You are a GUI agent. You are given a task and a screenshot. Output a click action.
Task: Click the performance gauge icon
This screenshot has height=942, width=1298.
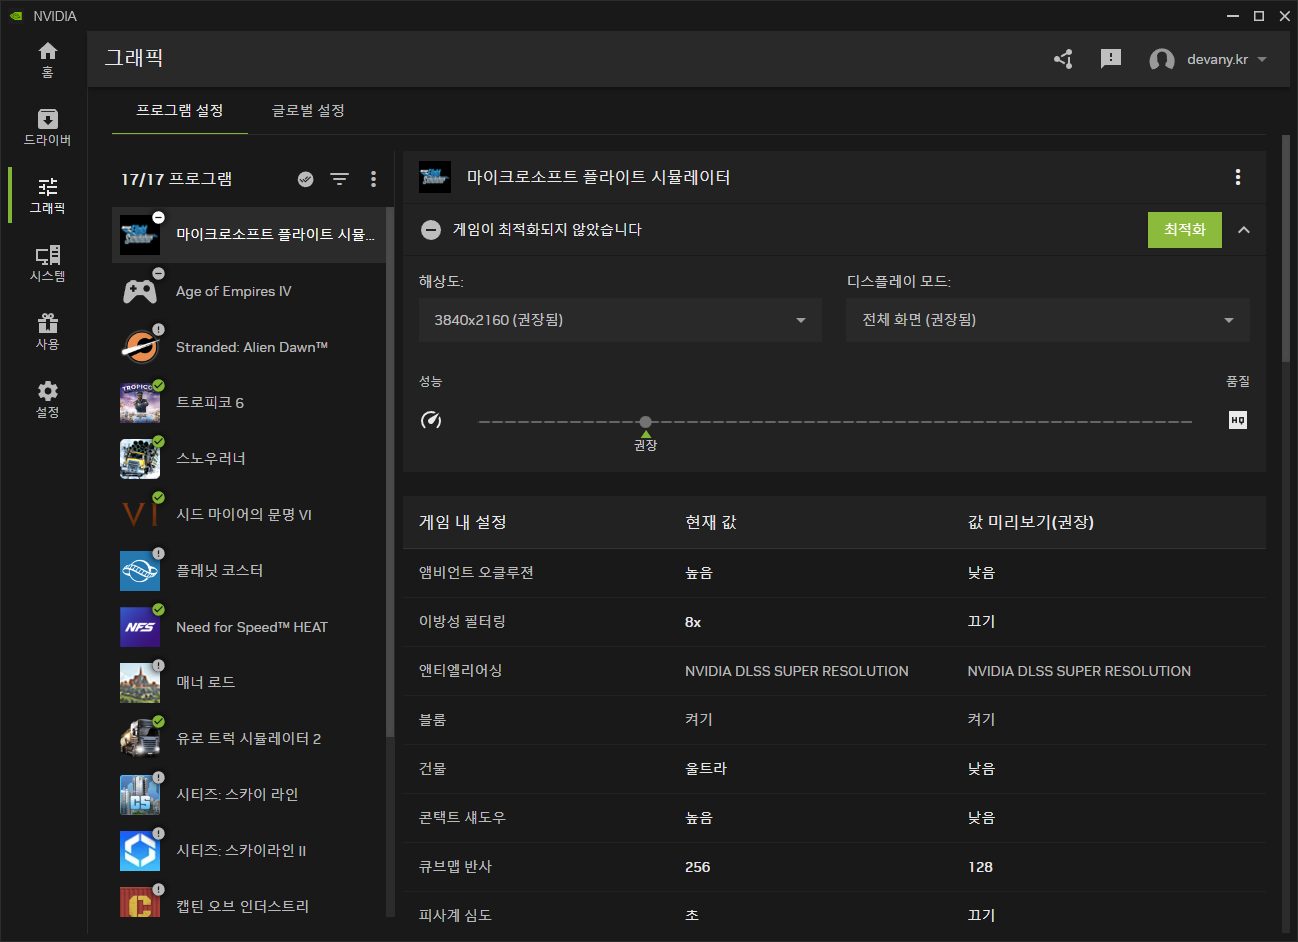pyautogui.click(x=431, y=420)
